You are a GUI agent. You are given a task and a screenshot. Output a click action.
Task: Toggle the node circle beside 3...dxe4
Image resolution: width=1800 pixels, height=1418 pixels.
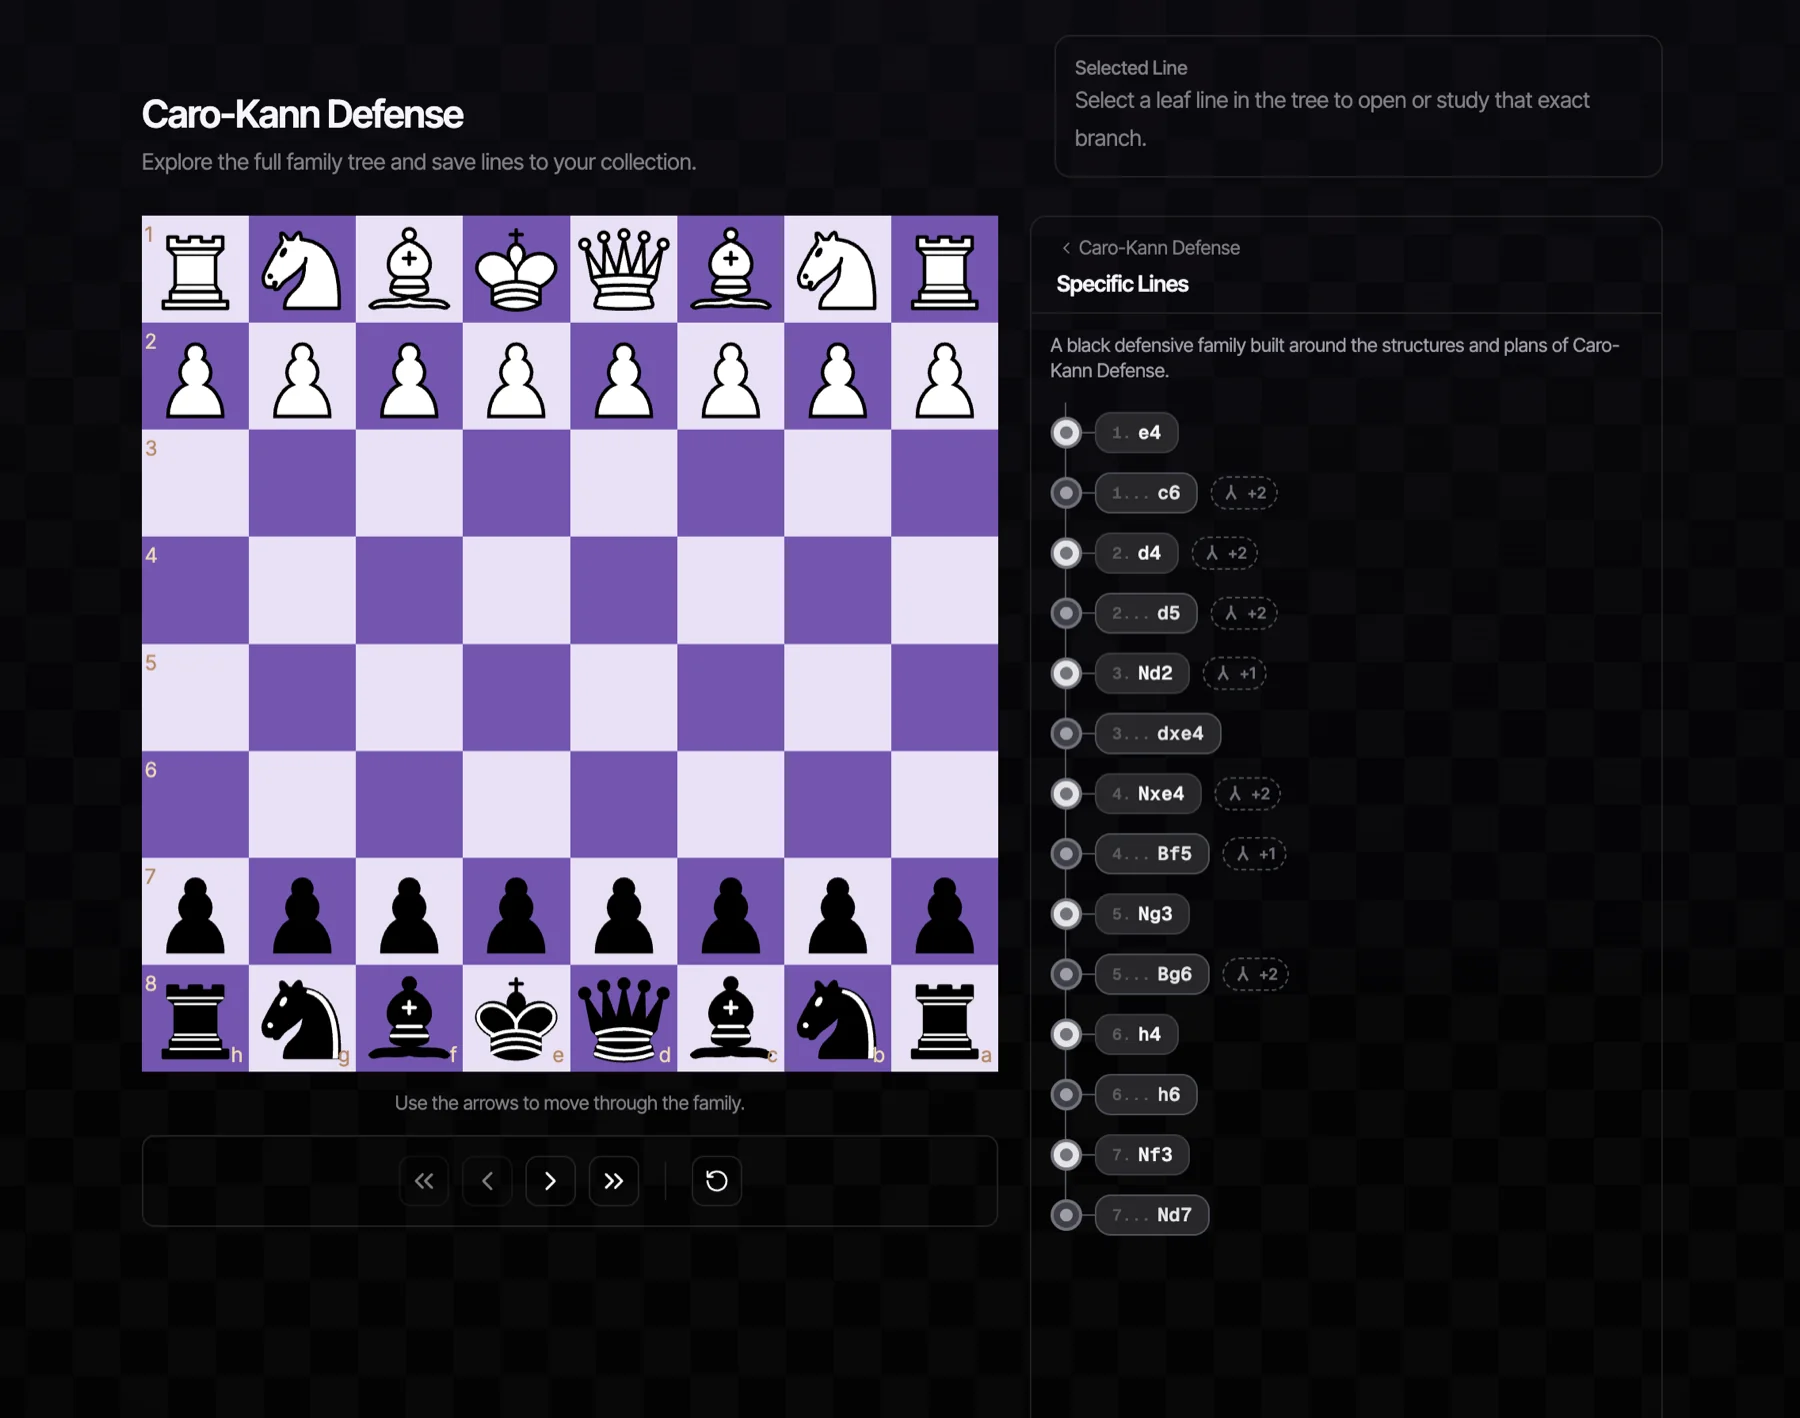pyautogui.click(x=1066, y=733)
